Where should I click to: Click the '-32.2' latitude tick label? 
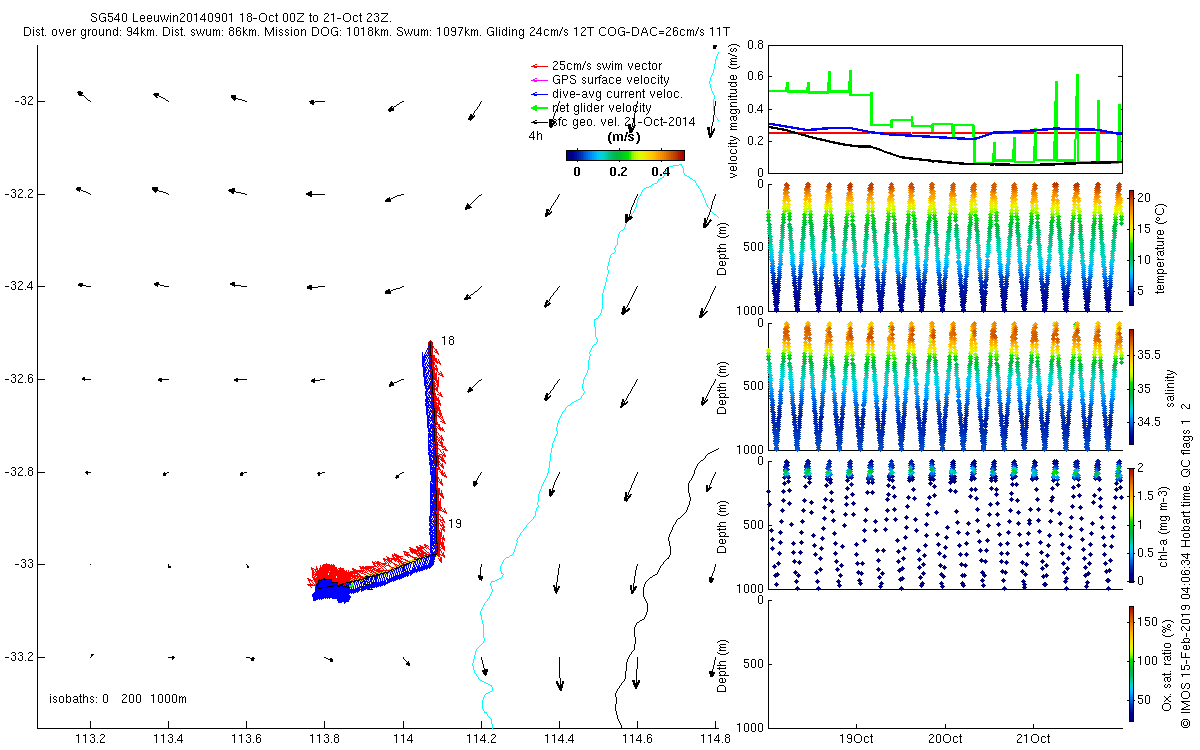[21, 194]
